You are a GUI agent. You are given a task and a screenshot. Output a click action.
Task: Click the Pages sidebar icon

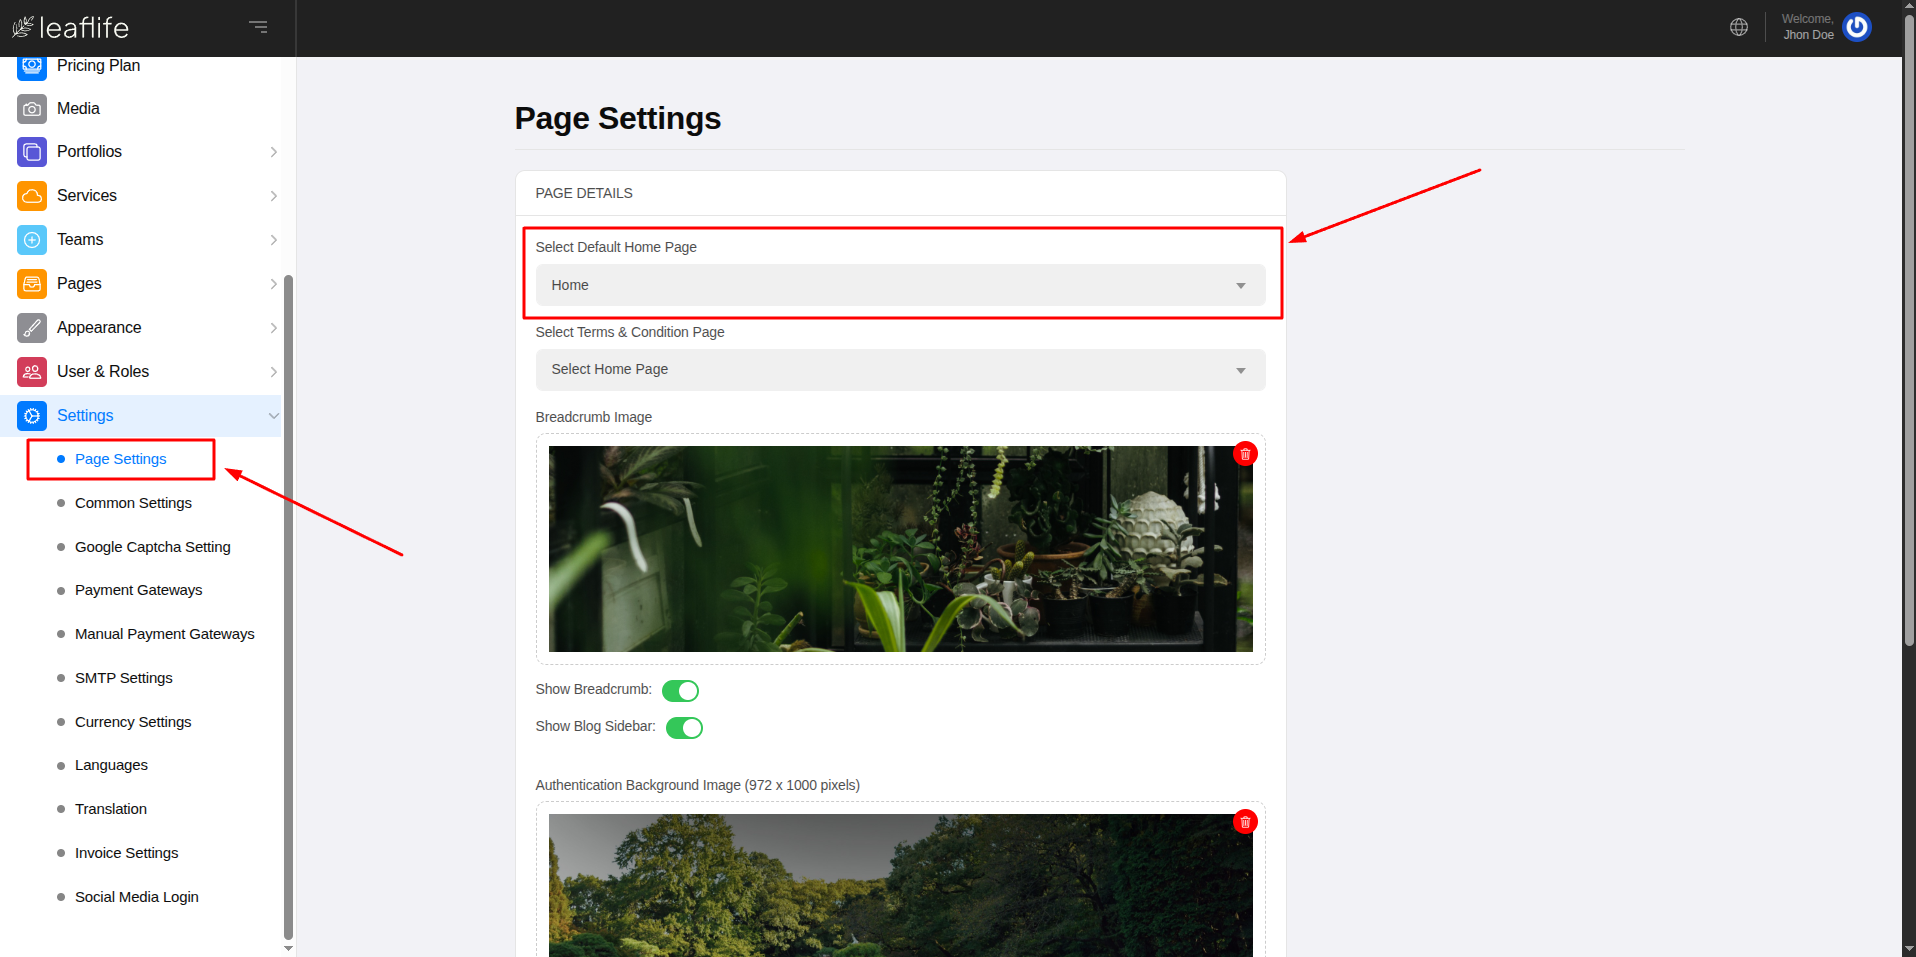click(32, 284)
